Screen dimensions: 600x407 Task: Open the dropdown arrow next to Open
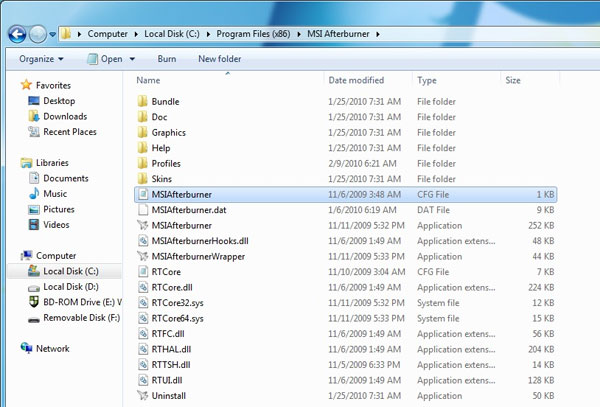point(132,59)
